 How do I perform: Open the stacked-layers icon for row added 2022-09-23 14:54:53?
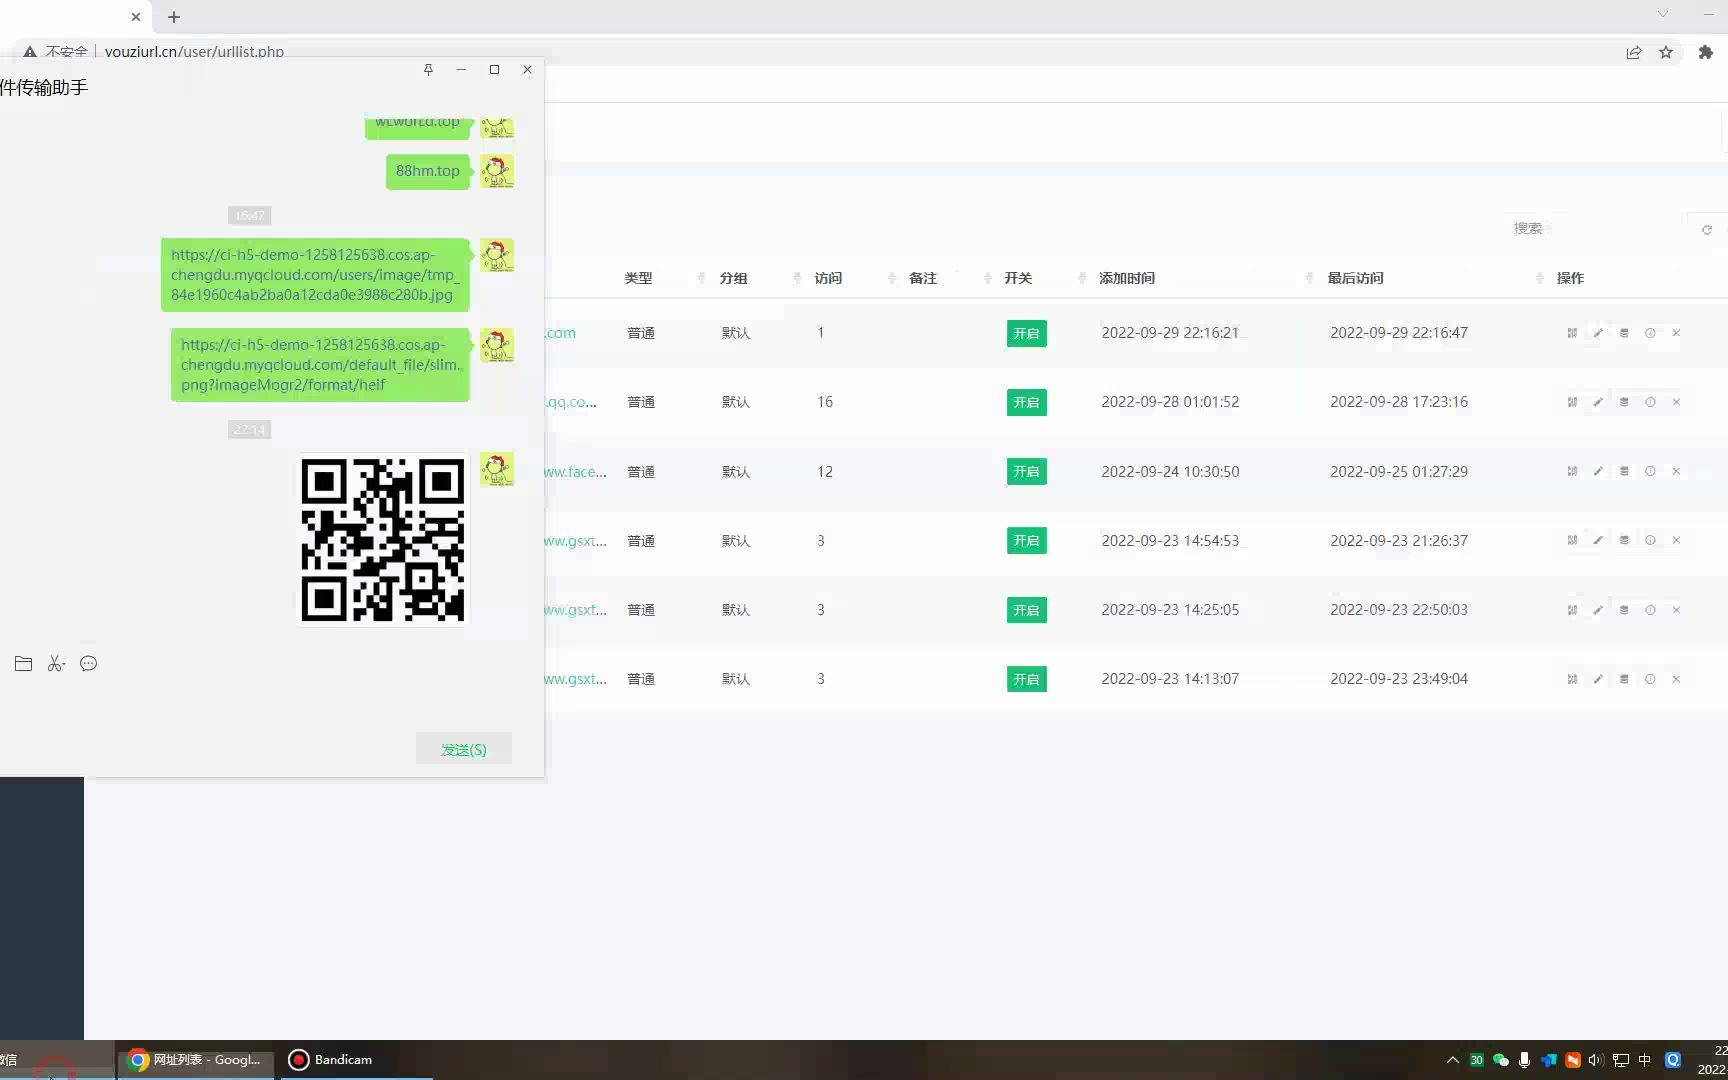pyautogui.click(x=1624, y=540)
